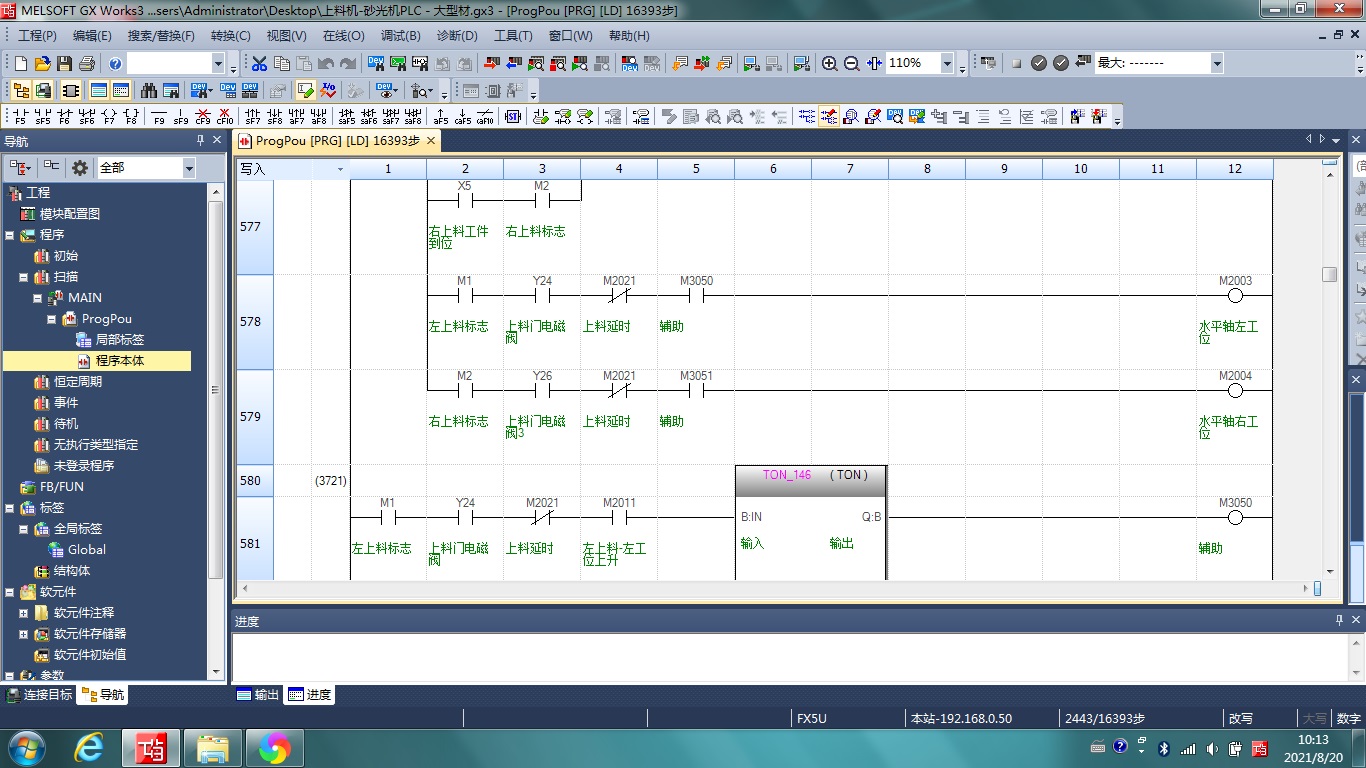Expand the 软元件注释 tree node
The width and height of the screenshot is (1366, 768).
(24, 613)
